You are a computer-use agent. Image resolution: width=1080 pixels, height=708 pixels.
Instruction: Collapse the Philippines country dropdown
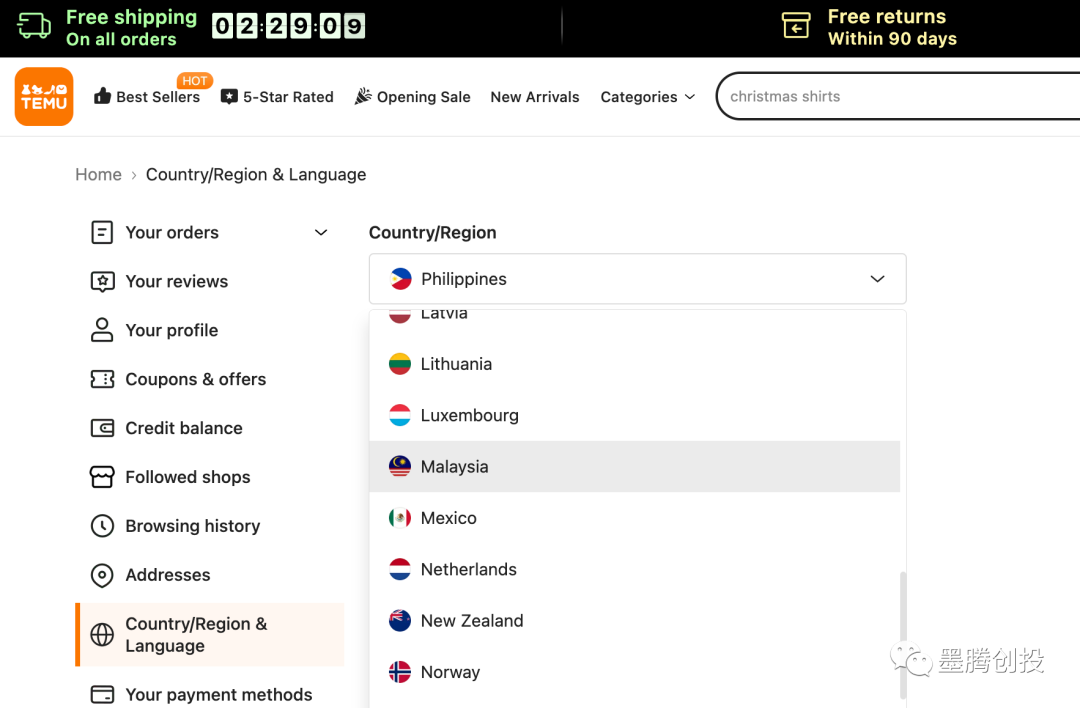(877, 279)
